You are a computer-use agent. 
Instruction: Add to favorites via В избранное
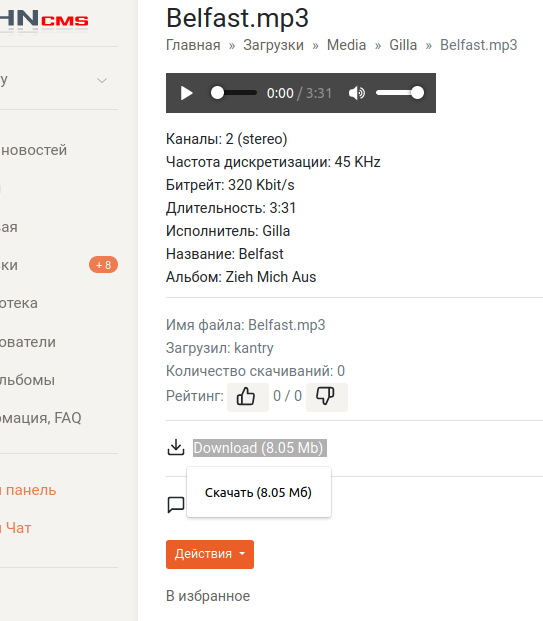(x=208, y=596)
